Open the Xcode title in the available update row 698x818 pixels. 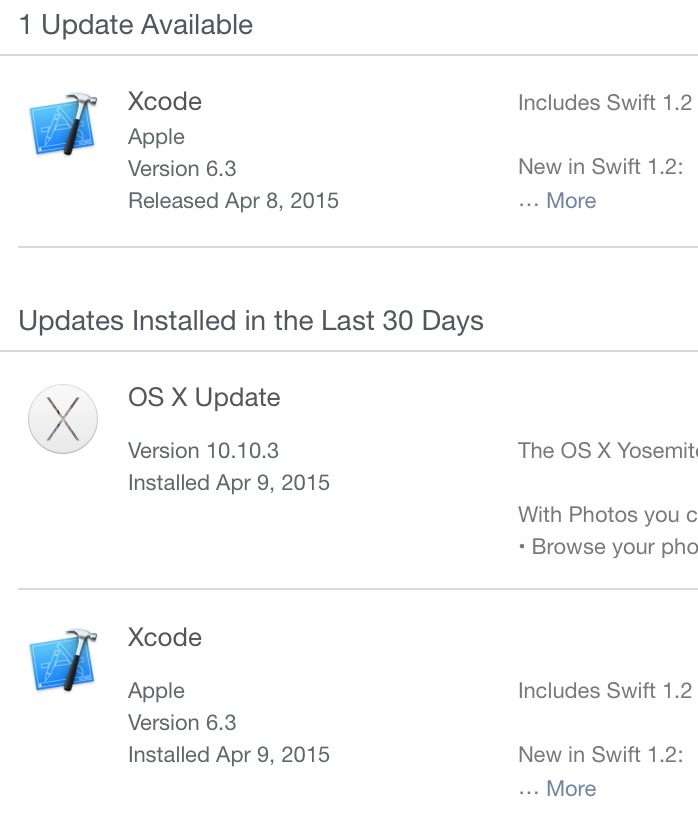pyautogui.click(x=165, y=102)
